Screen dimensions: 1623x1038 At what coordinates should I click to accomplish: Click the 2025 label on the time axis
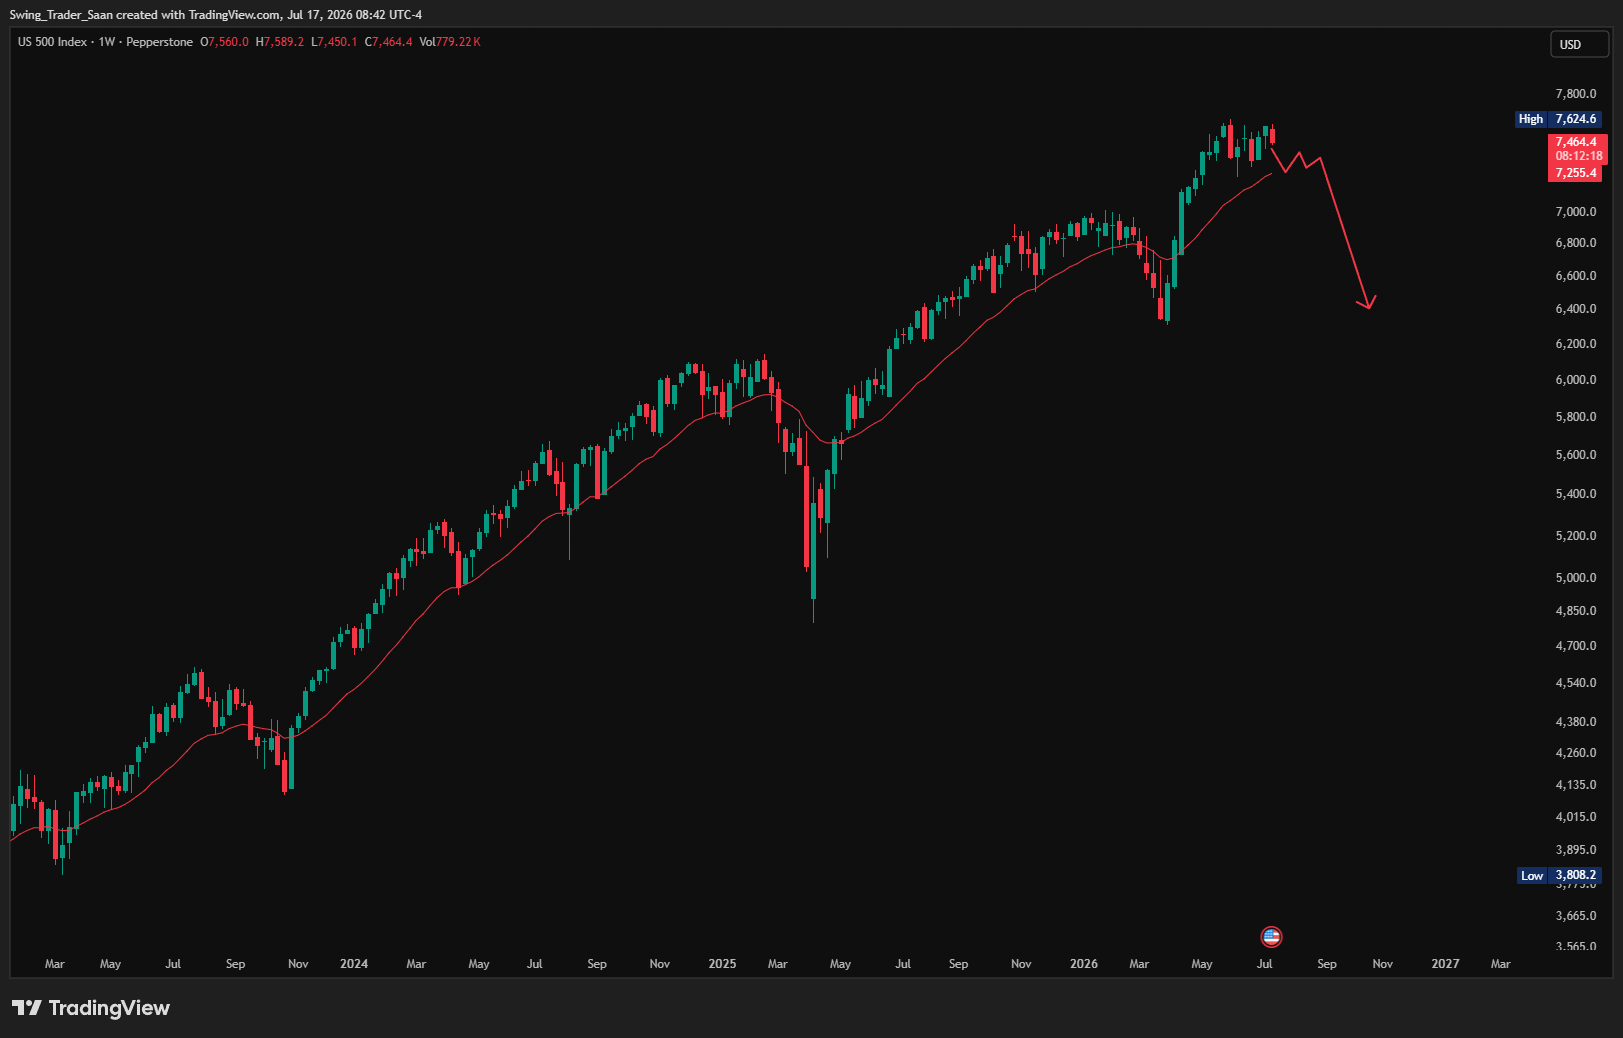click(722, 964)
